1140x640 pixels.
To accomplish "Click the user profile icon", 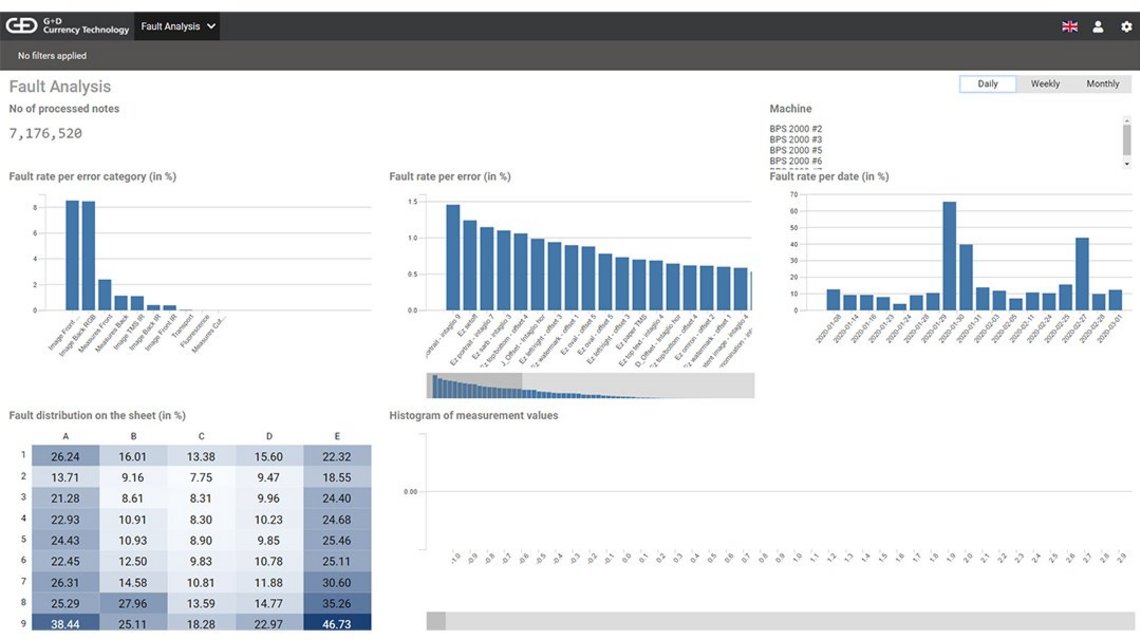I will point(1097,26).
